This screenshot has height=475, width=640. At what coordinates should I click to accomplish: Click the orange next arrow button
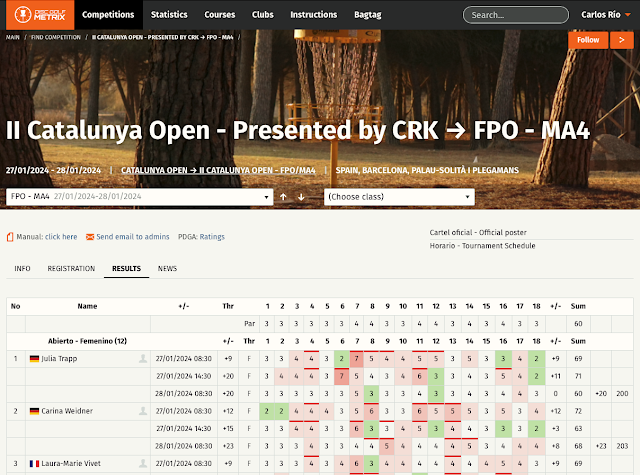tap(622, 40)
